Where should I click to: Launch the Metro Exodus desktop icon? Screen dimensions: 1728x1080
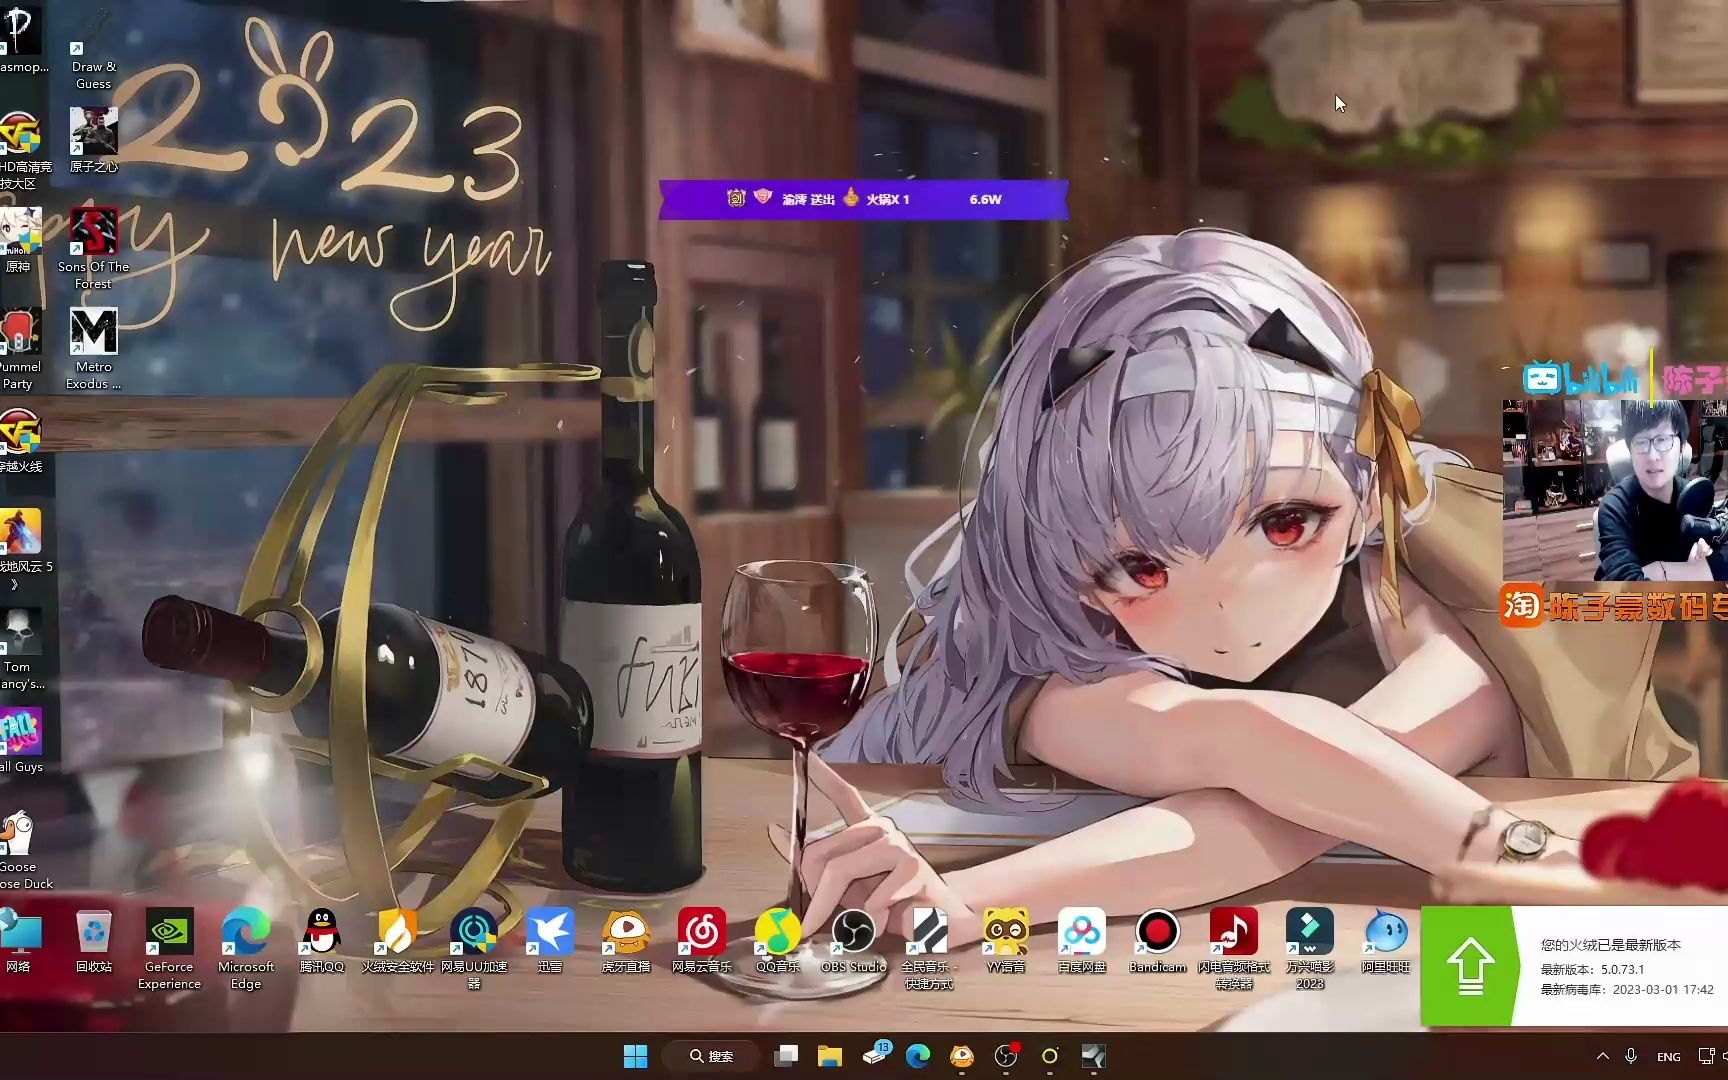[x=94, y=348]
